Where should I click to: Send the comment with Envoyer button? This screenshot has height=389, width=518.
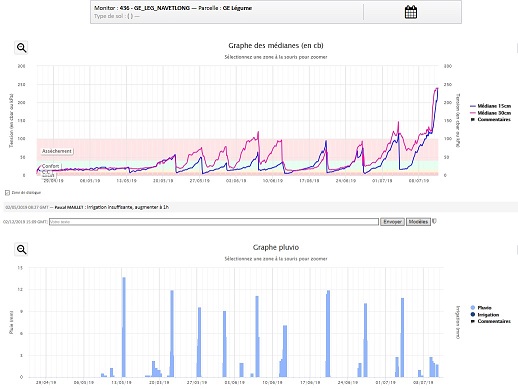tap(392, 222)
